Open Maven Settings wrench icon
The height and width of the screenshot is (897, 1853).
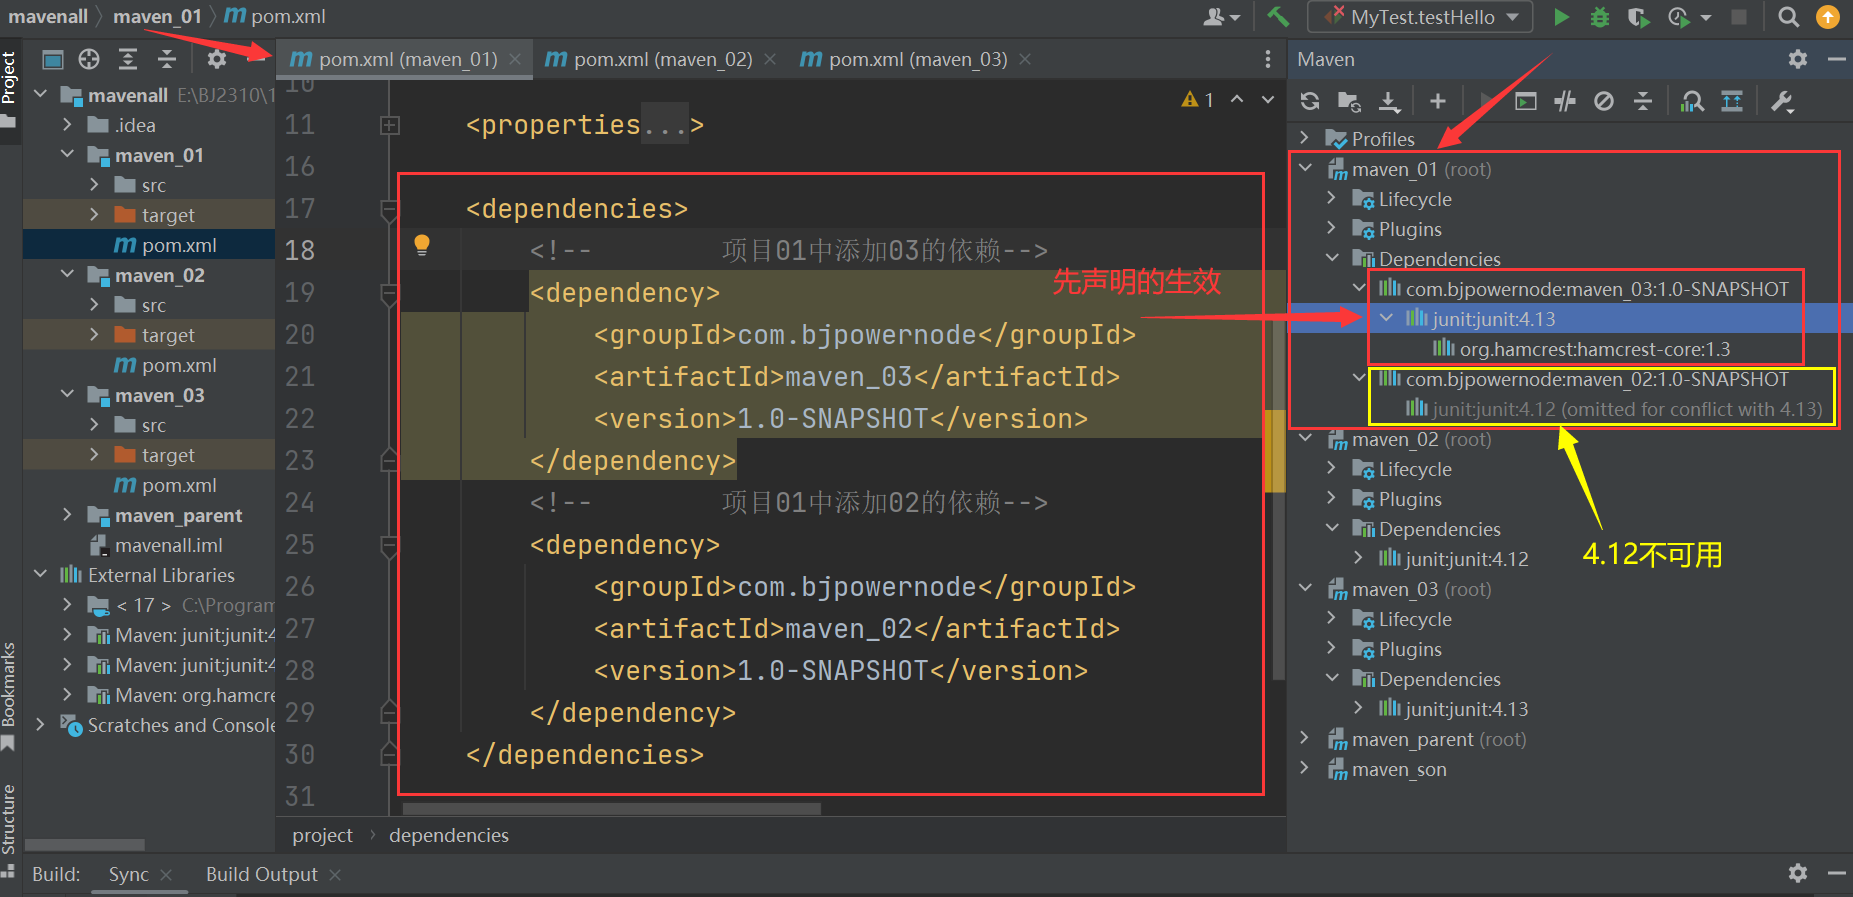point(1782,101)
